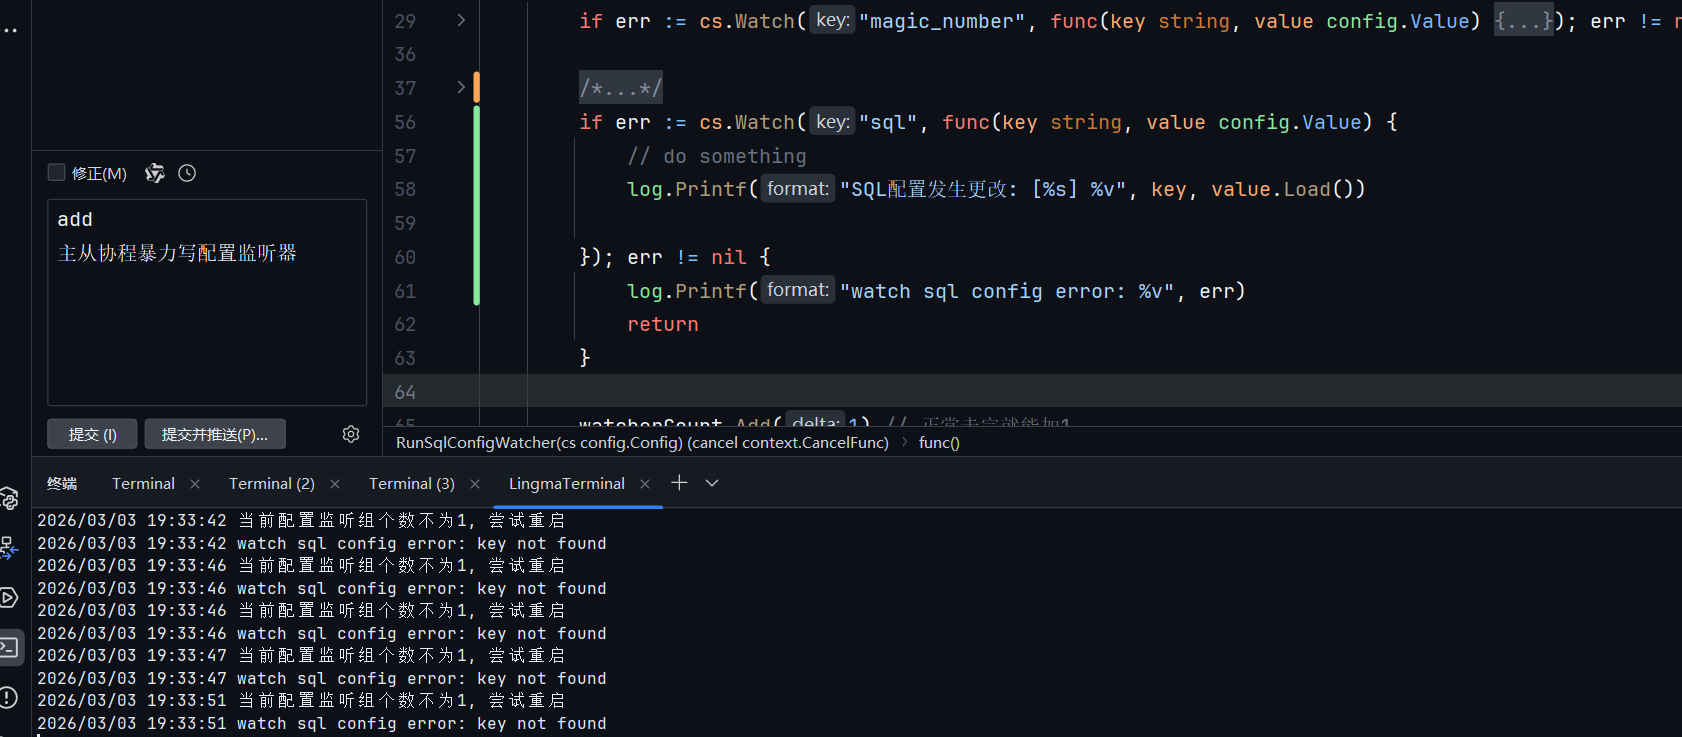Open the Services tool window sidebar icon
The height and width of the screenshot is (737, 1682).
(9, 598)
